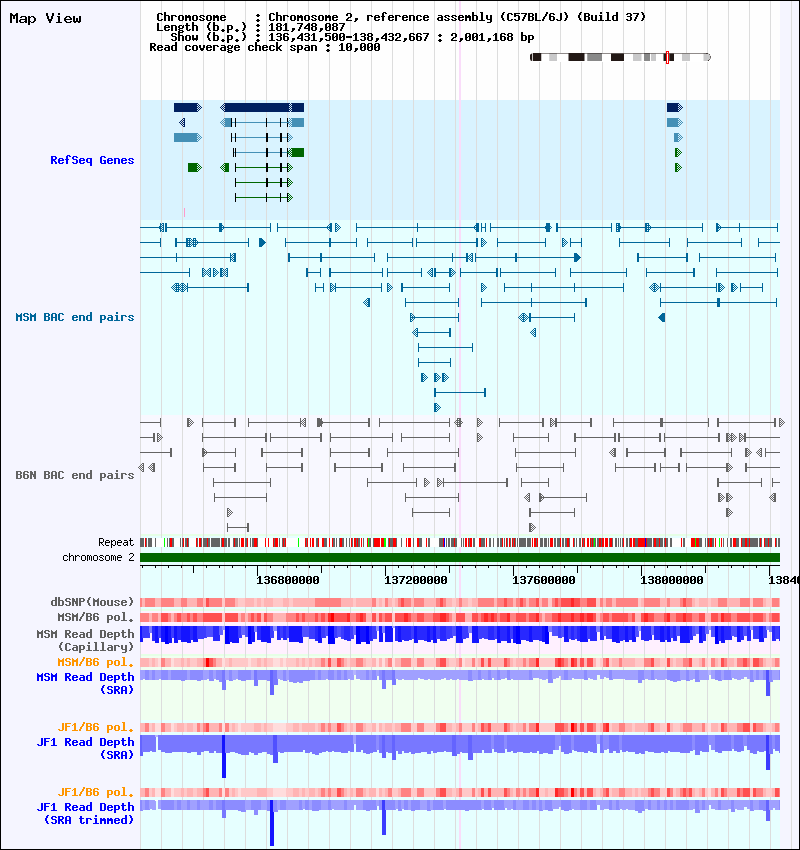Click the Repeat track strip

pyautogui.click(x=460, y=542)
